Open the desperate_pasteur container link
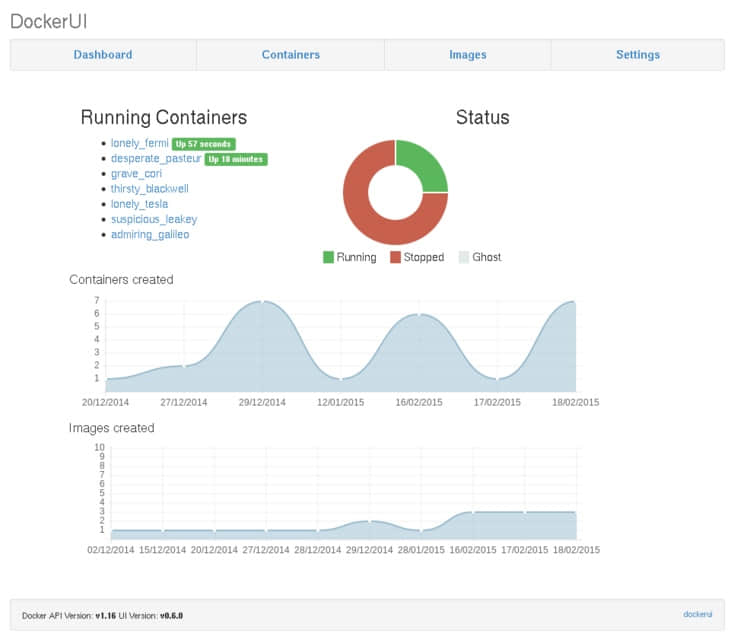 coord(156,159)
